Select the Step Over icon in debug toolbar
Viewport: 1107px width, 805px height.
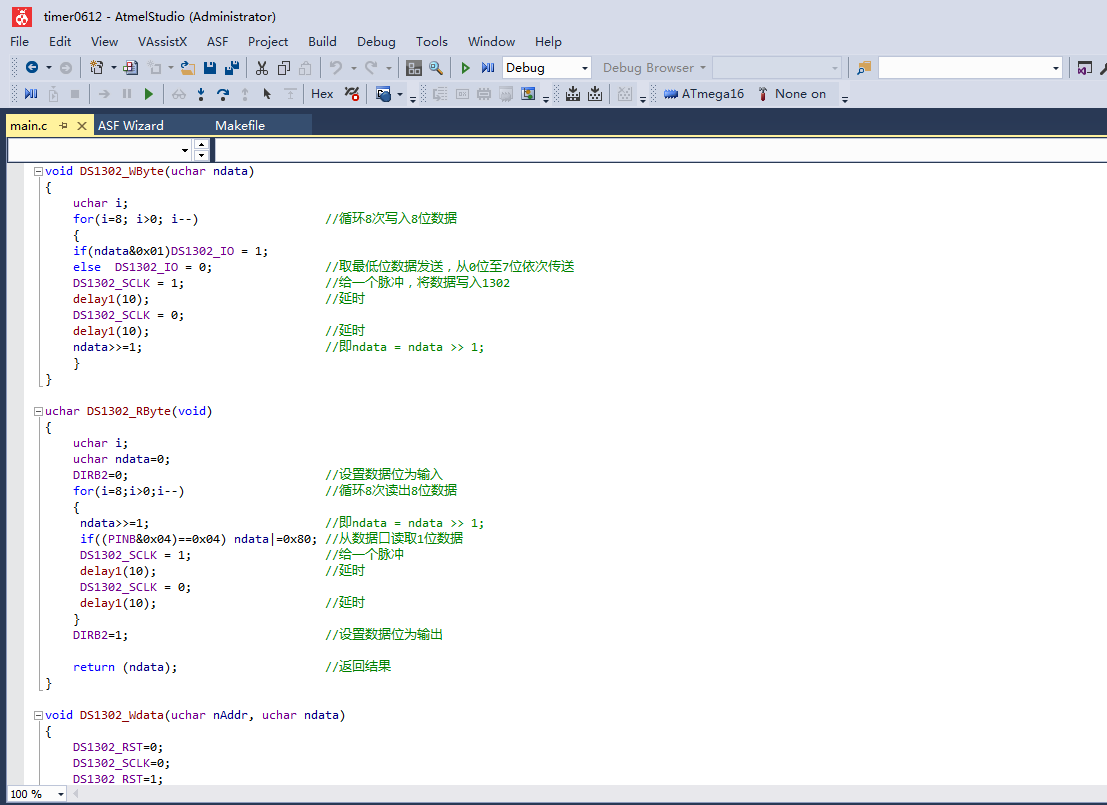coord(222,93)
